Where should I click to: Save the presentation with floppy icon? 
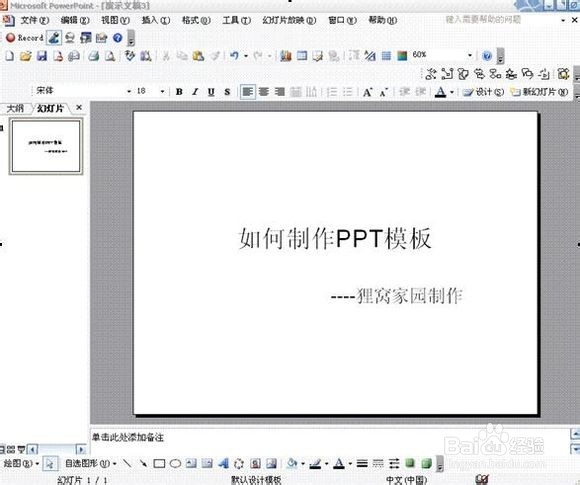click(x=41, y=56)
